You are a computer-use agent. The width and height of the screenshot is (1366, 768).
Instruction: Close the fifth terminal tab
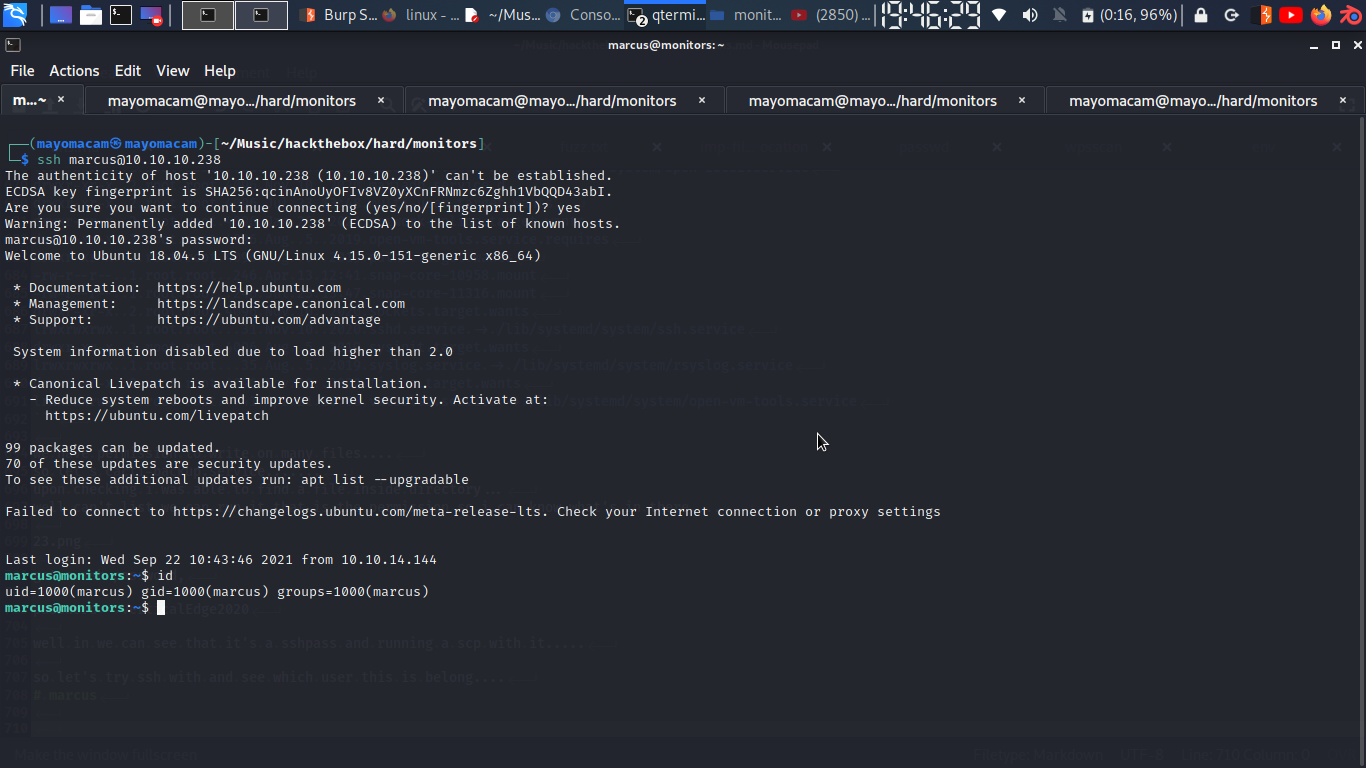click(x=1345, y=100)
